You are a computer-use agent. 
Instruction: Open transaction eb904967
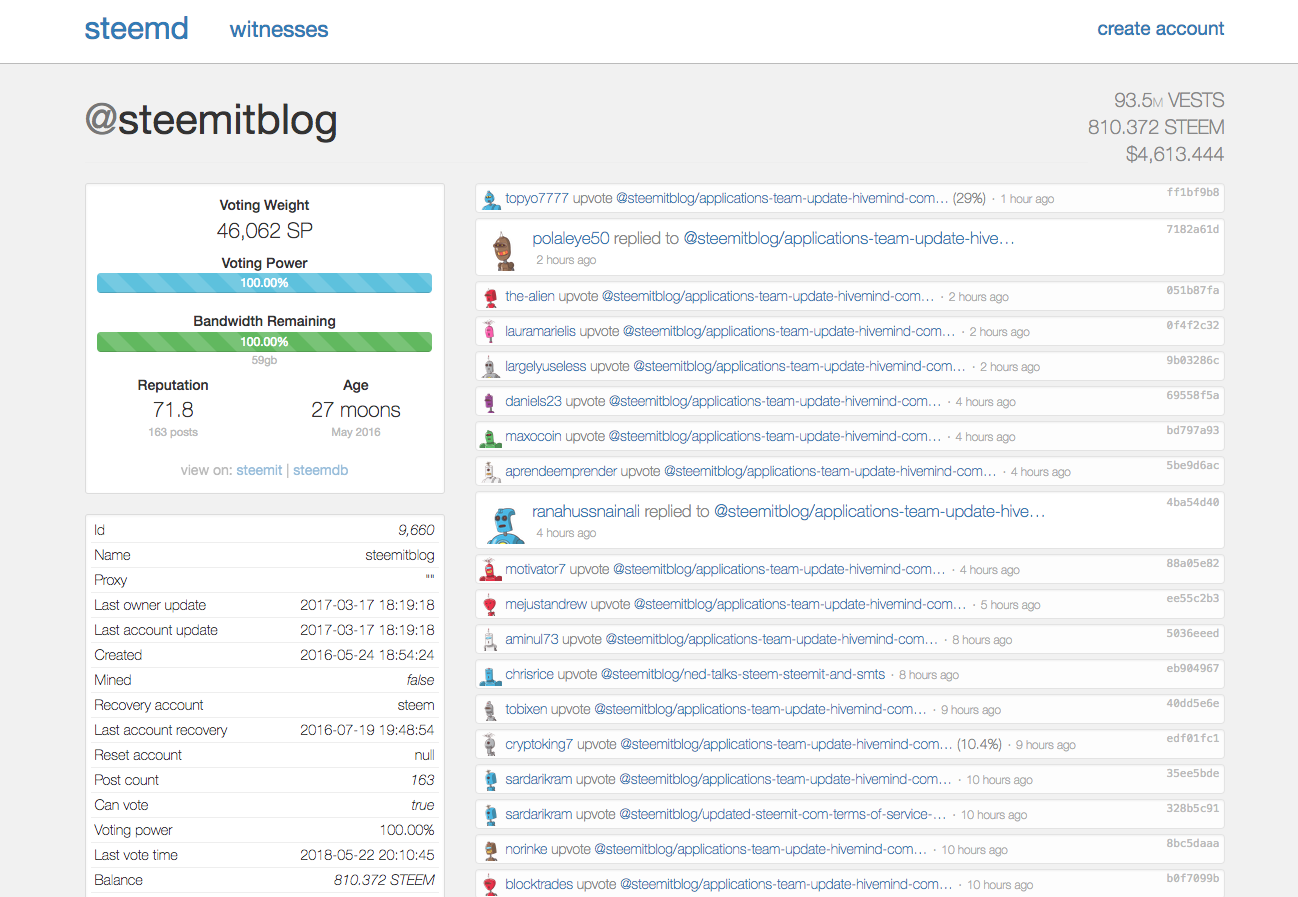tap(1193, 668)
